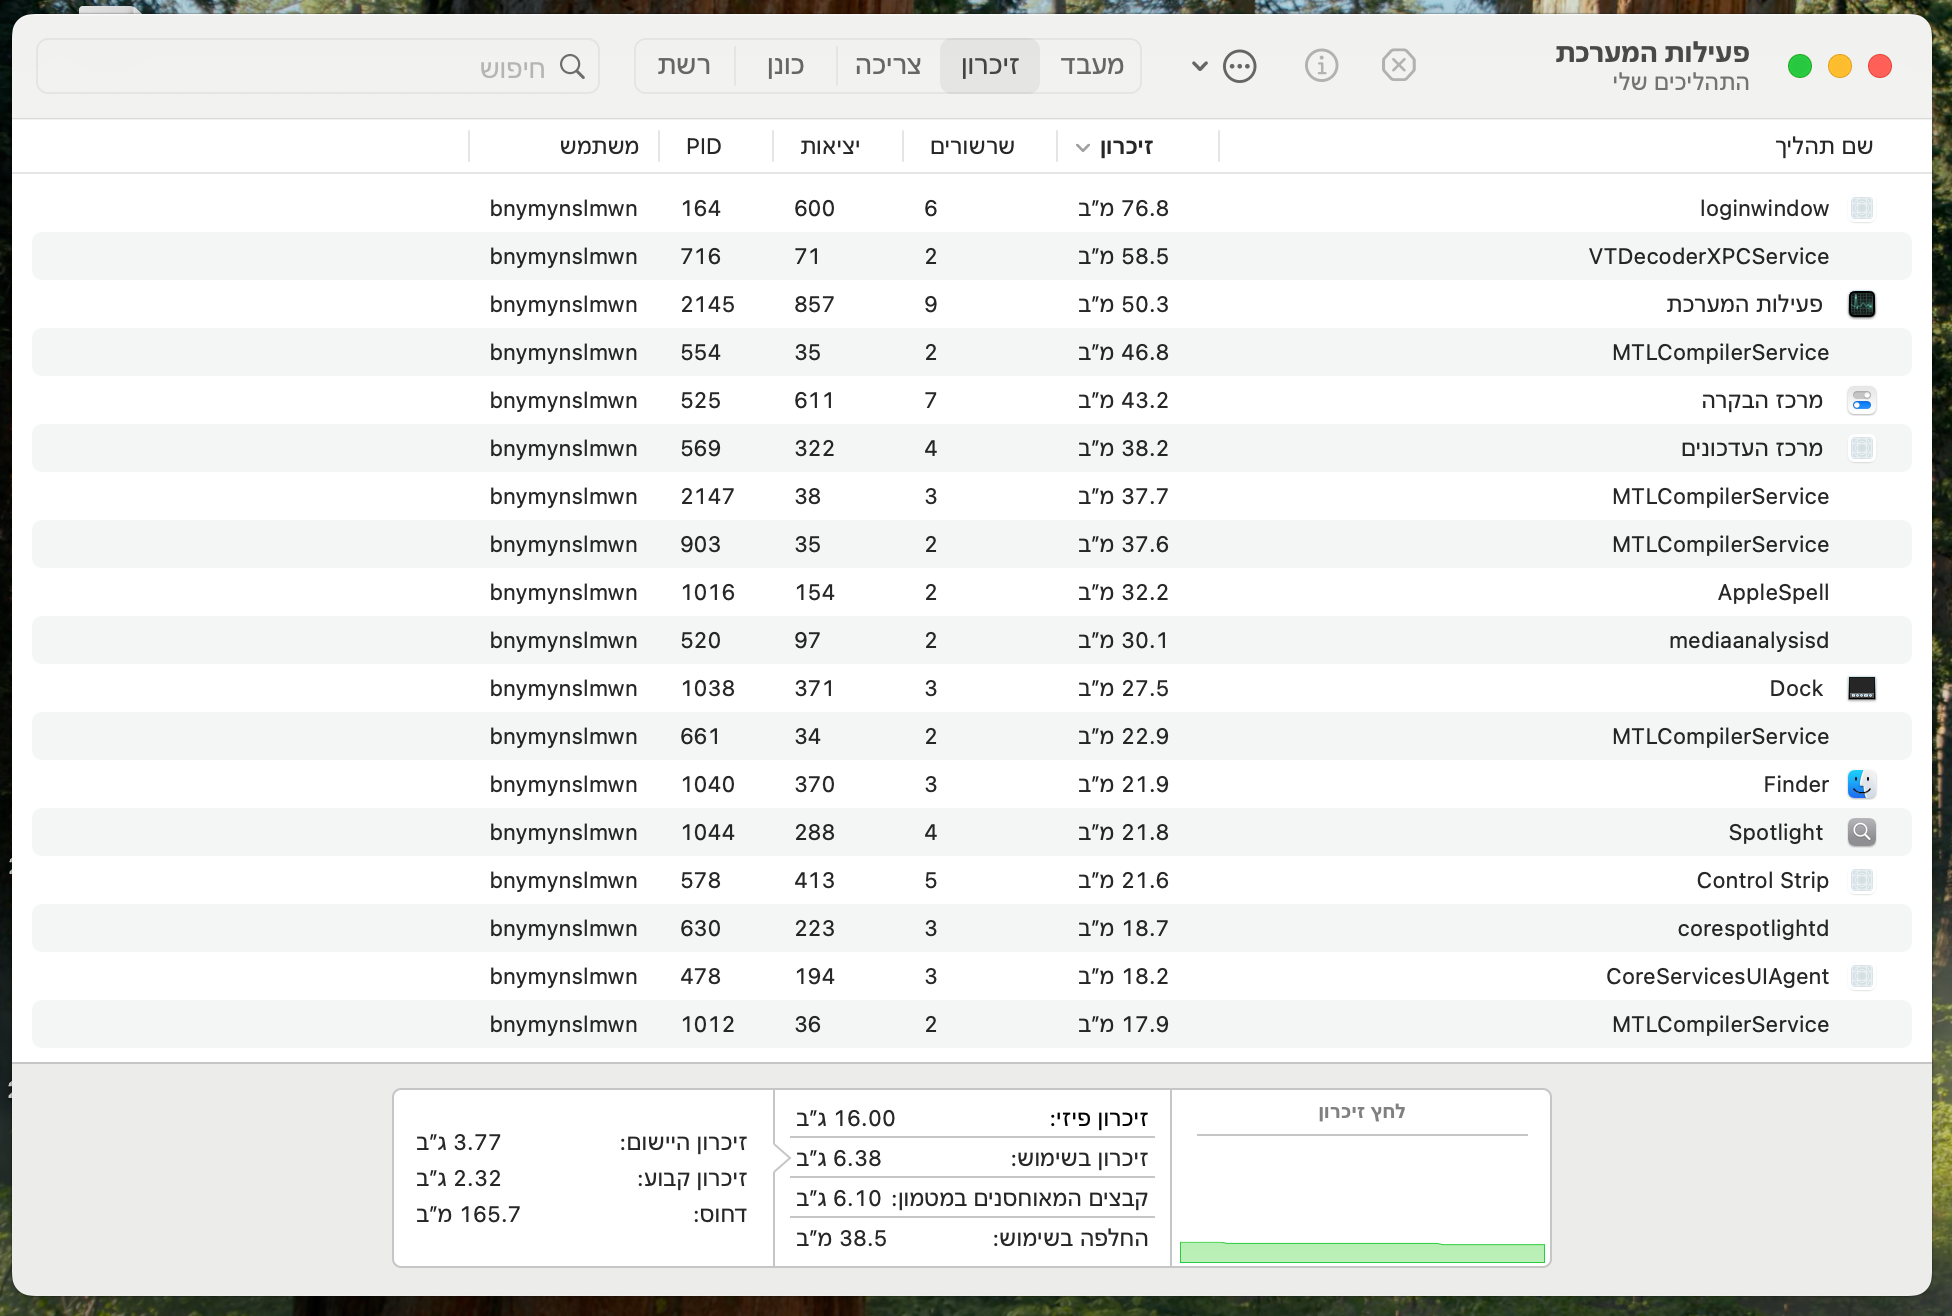Click the דחוס 165.7 מ״ב value

[468, 1214]
